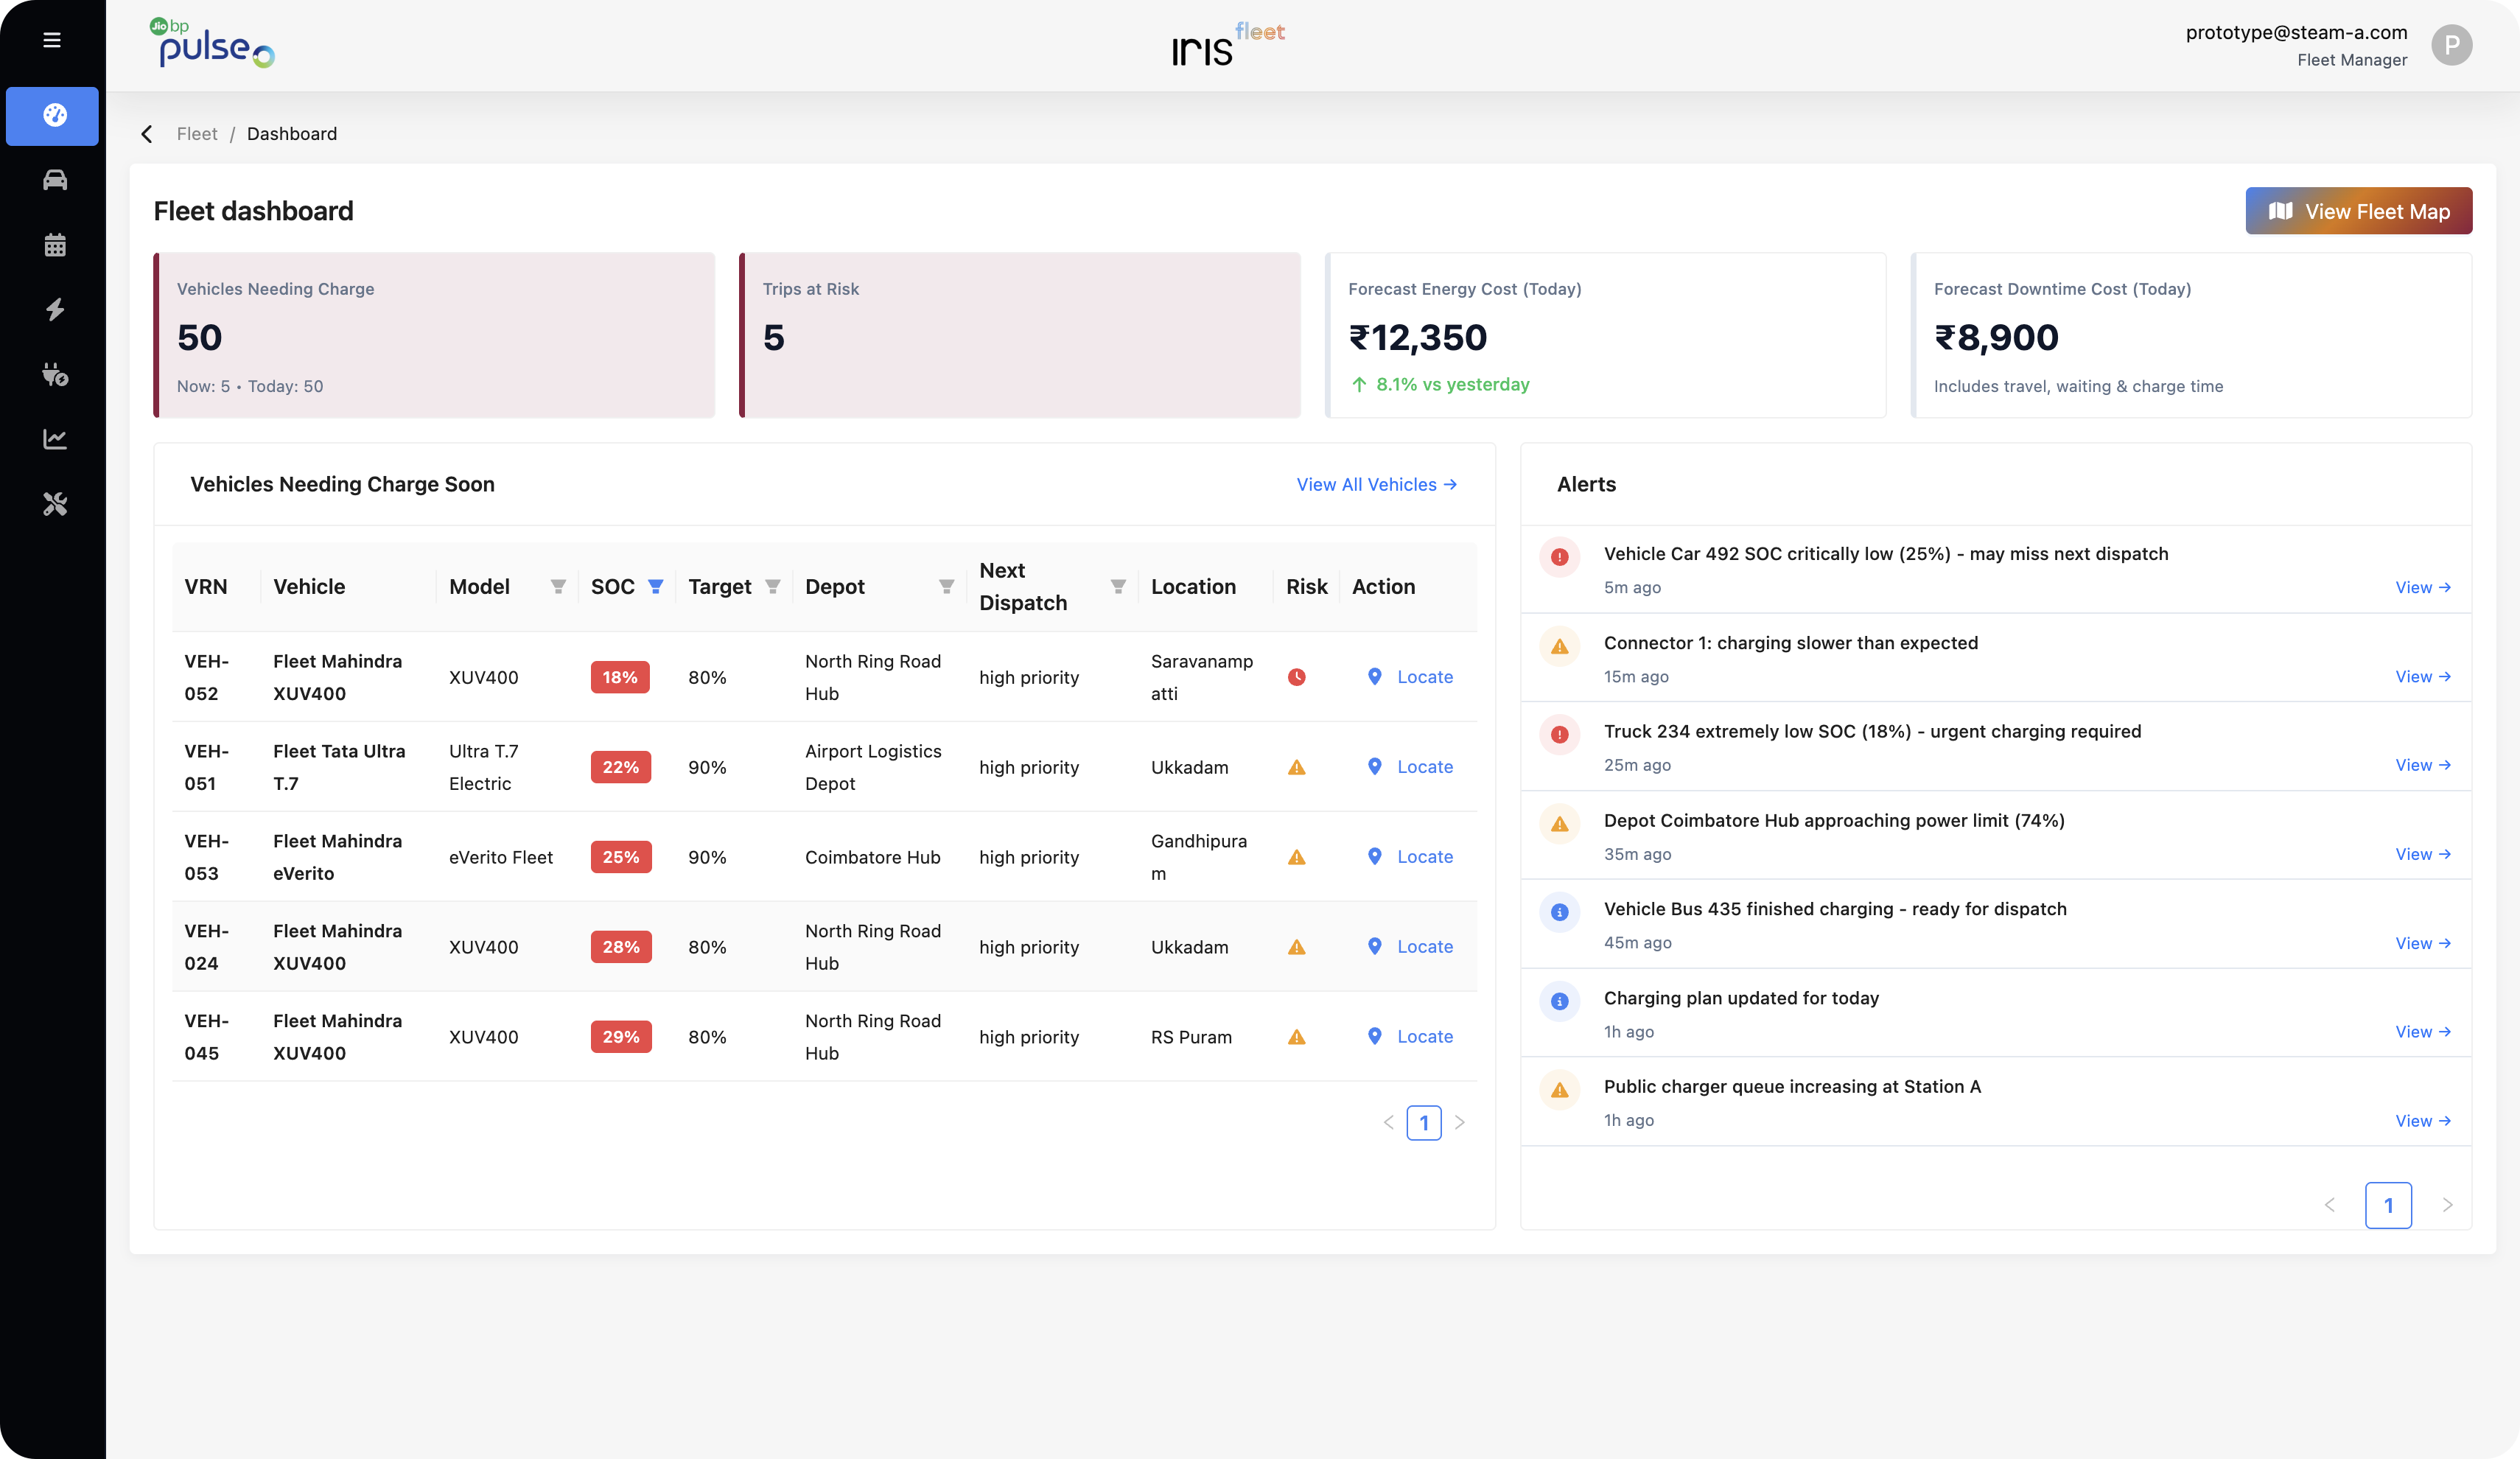Click the warning risk icon for VEH-024
This screenshot has width=2520, height=1459.
[1296, 947]
